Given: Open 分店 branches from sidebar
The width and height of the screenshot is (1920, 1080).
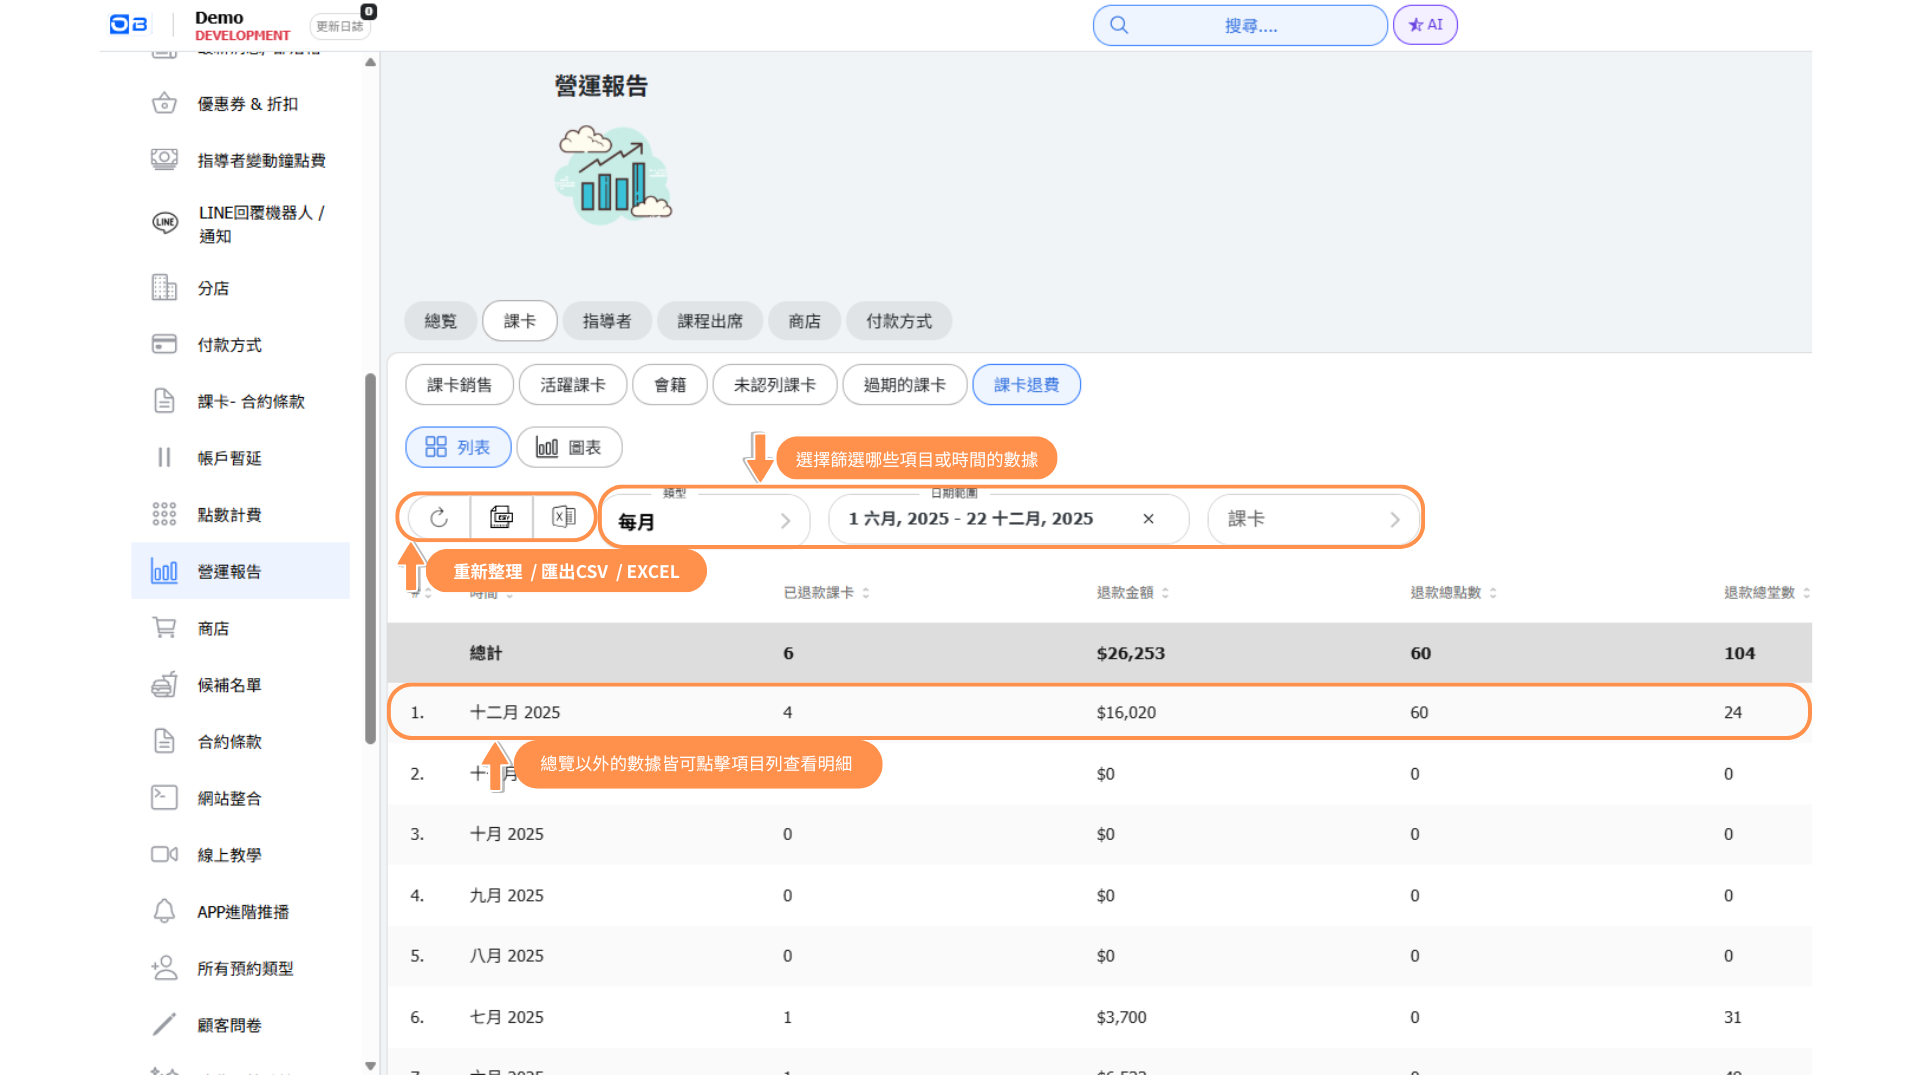Looking at the screenshot, I should [x=213, y=288].
